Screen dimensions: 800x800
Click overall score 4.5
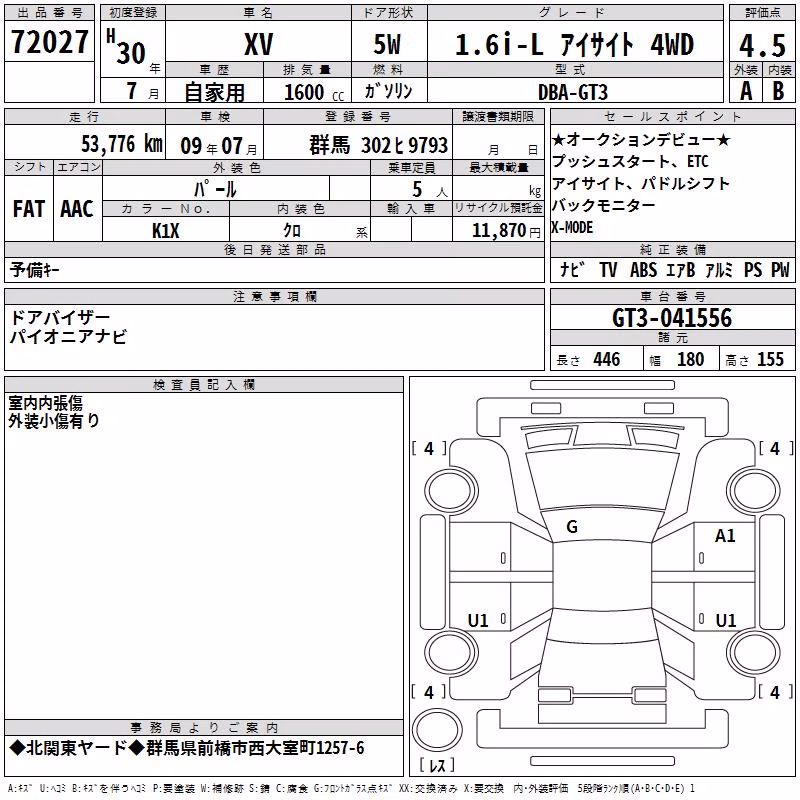[x=762, y=45]
